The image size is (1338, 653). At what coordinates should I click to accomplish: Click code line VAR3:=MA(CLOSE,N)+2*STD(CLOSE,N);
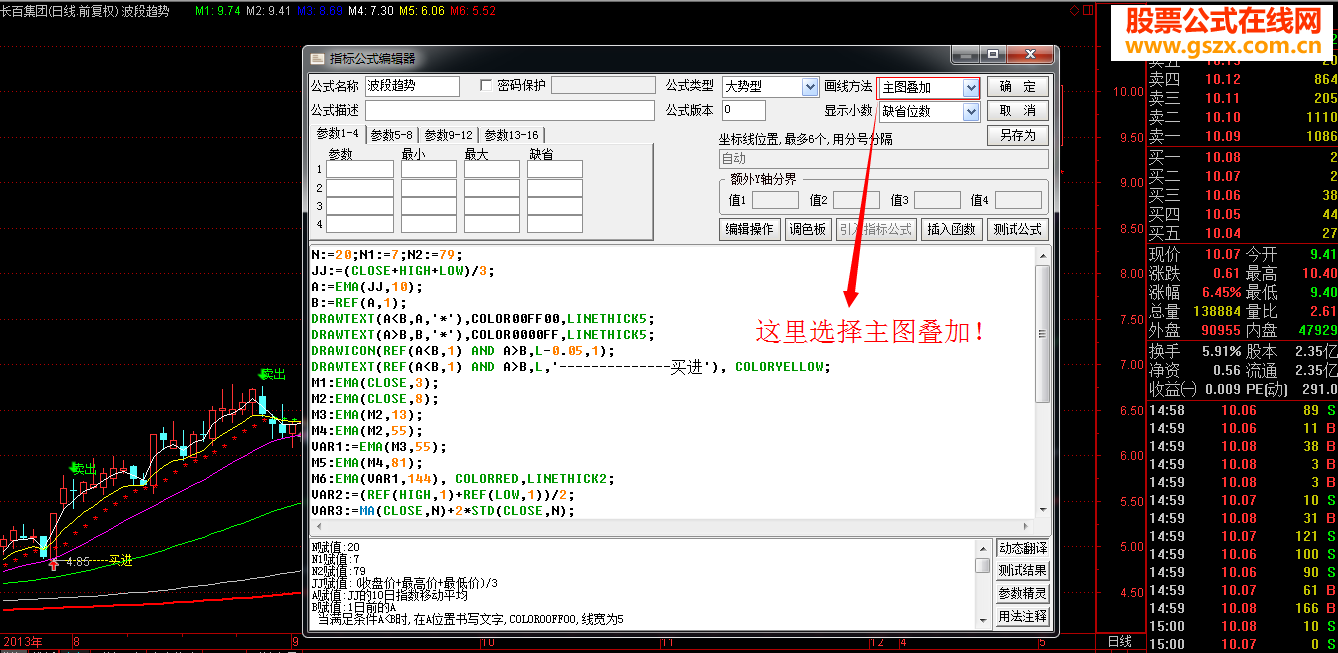coord(443,510)
